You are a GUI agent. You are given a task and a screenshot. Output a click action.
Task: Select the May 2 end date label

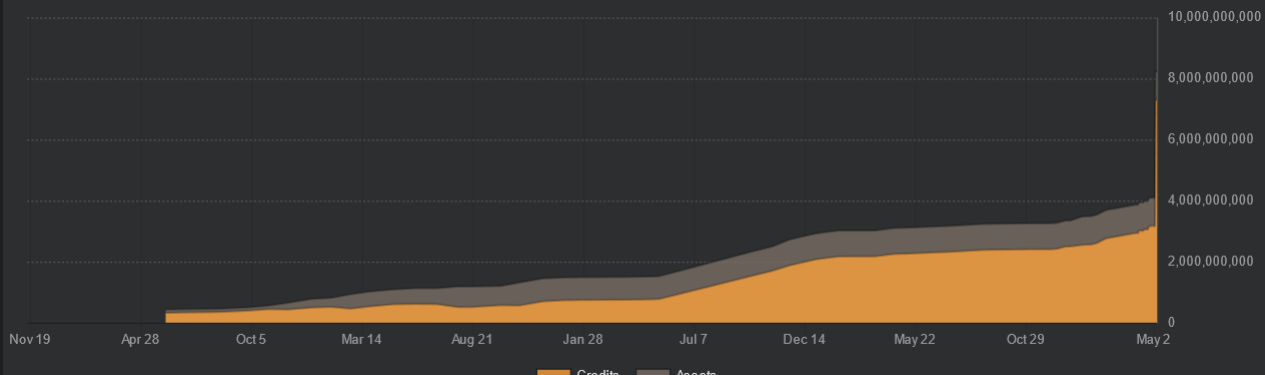tap(1153, 340)
